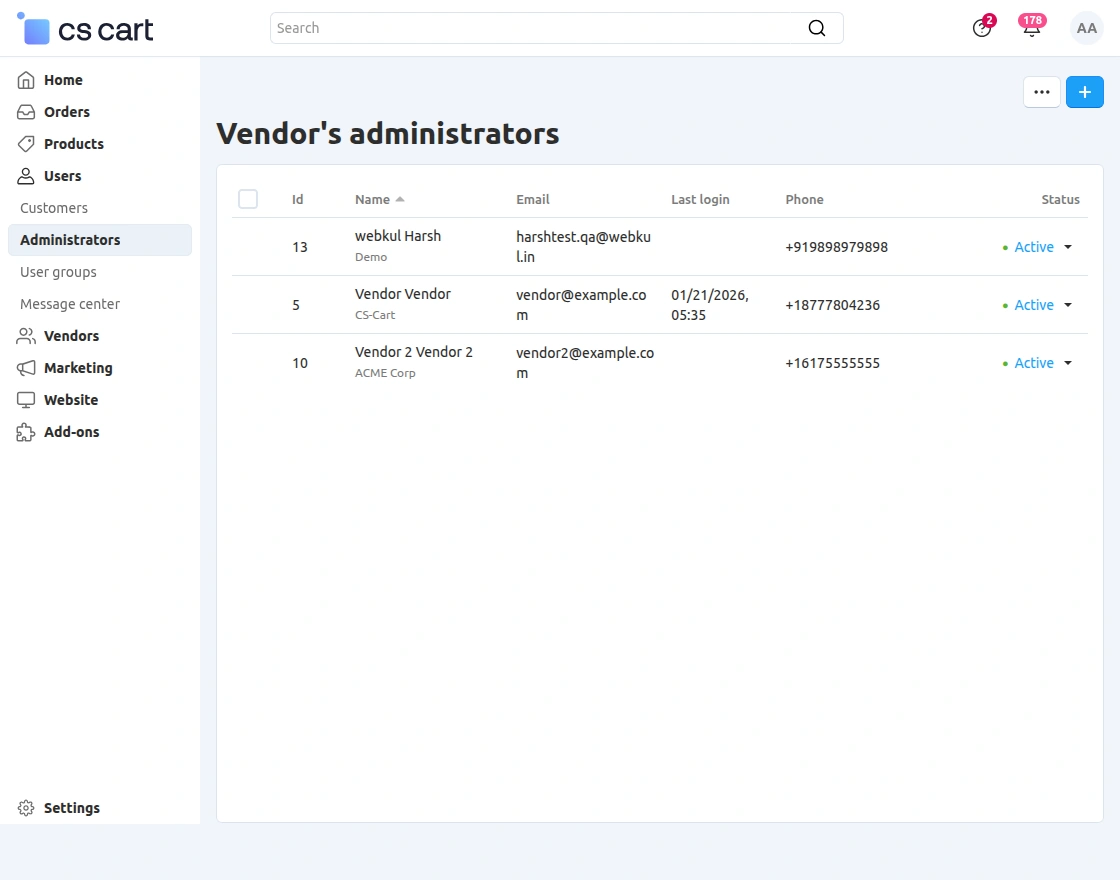This screenshot has height=880, width=1120.
Task: Open the Message center menu item
Action: coord(69,304)
